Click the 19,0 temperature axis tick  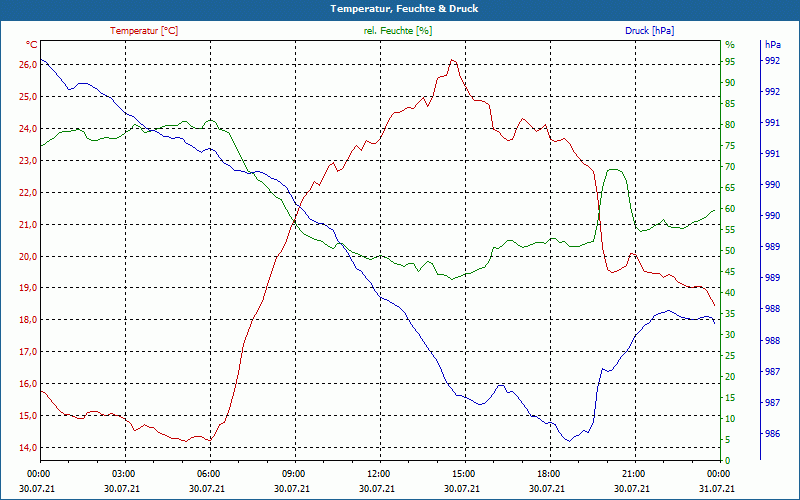(29, 288)
